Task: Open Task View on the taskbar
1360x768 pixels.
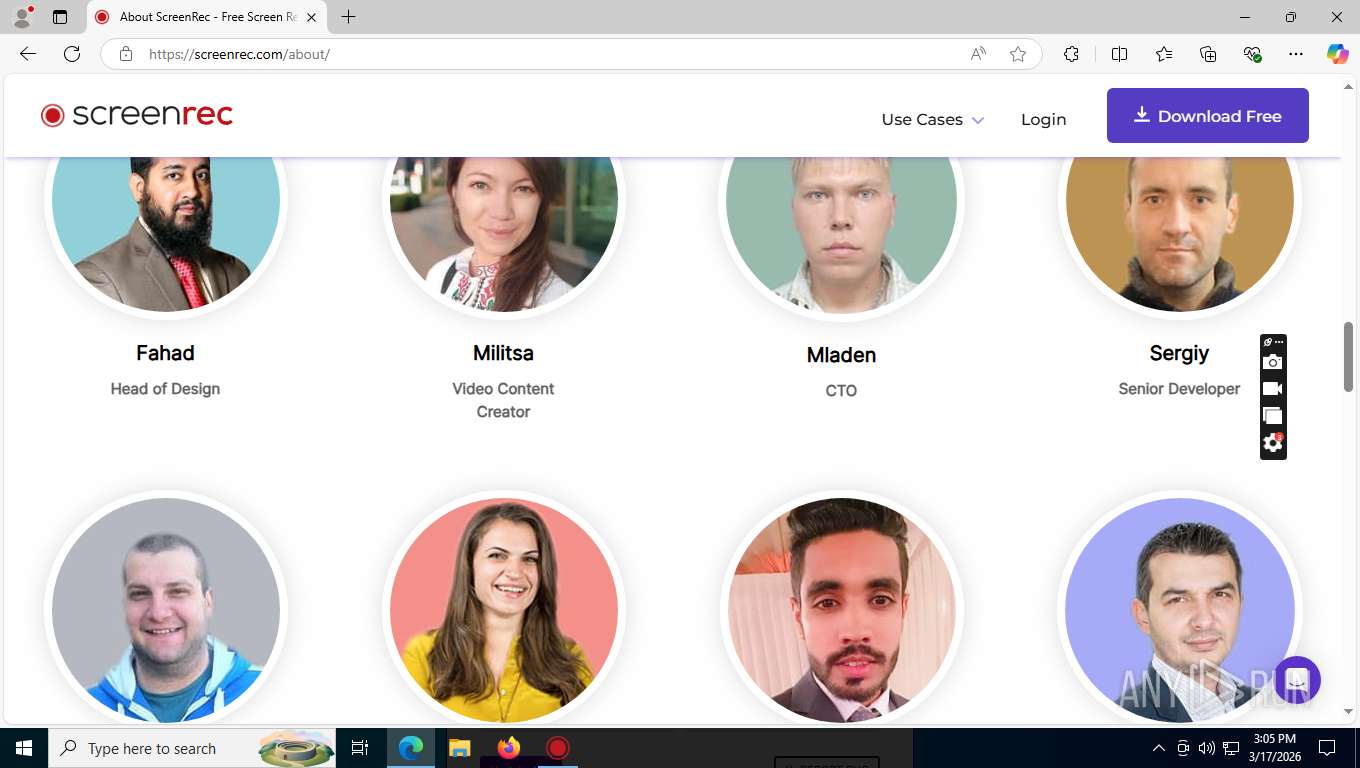Action: (x=360, y=748)
